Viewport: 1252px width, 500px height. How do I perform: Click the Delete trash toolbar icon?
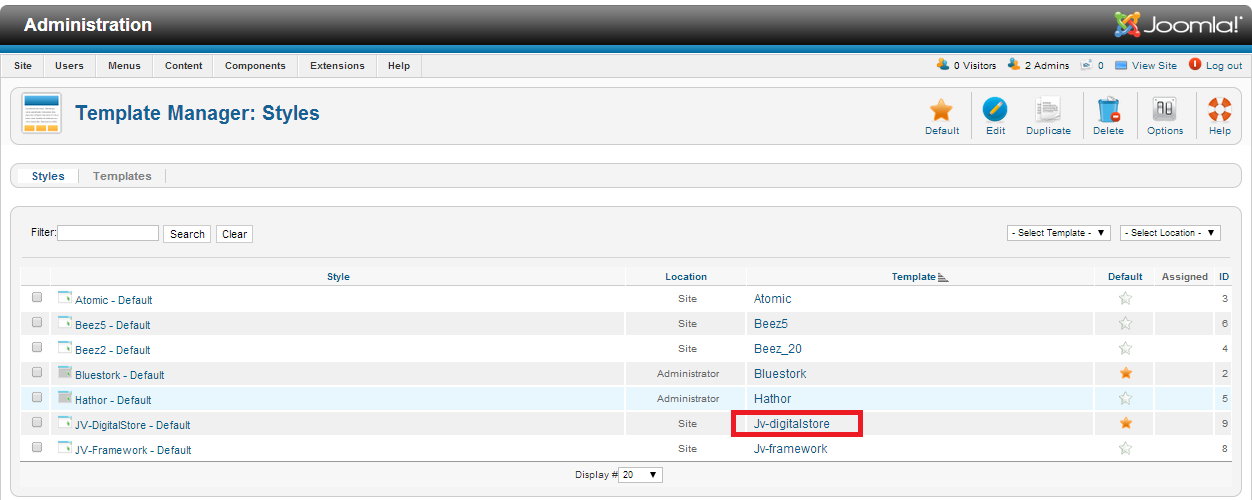[1108, 109]
